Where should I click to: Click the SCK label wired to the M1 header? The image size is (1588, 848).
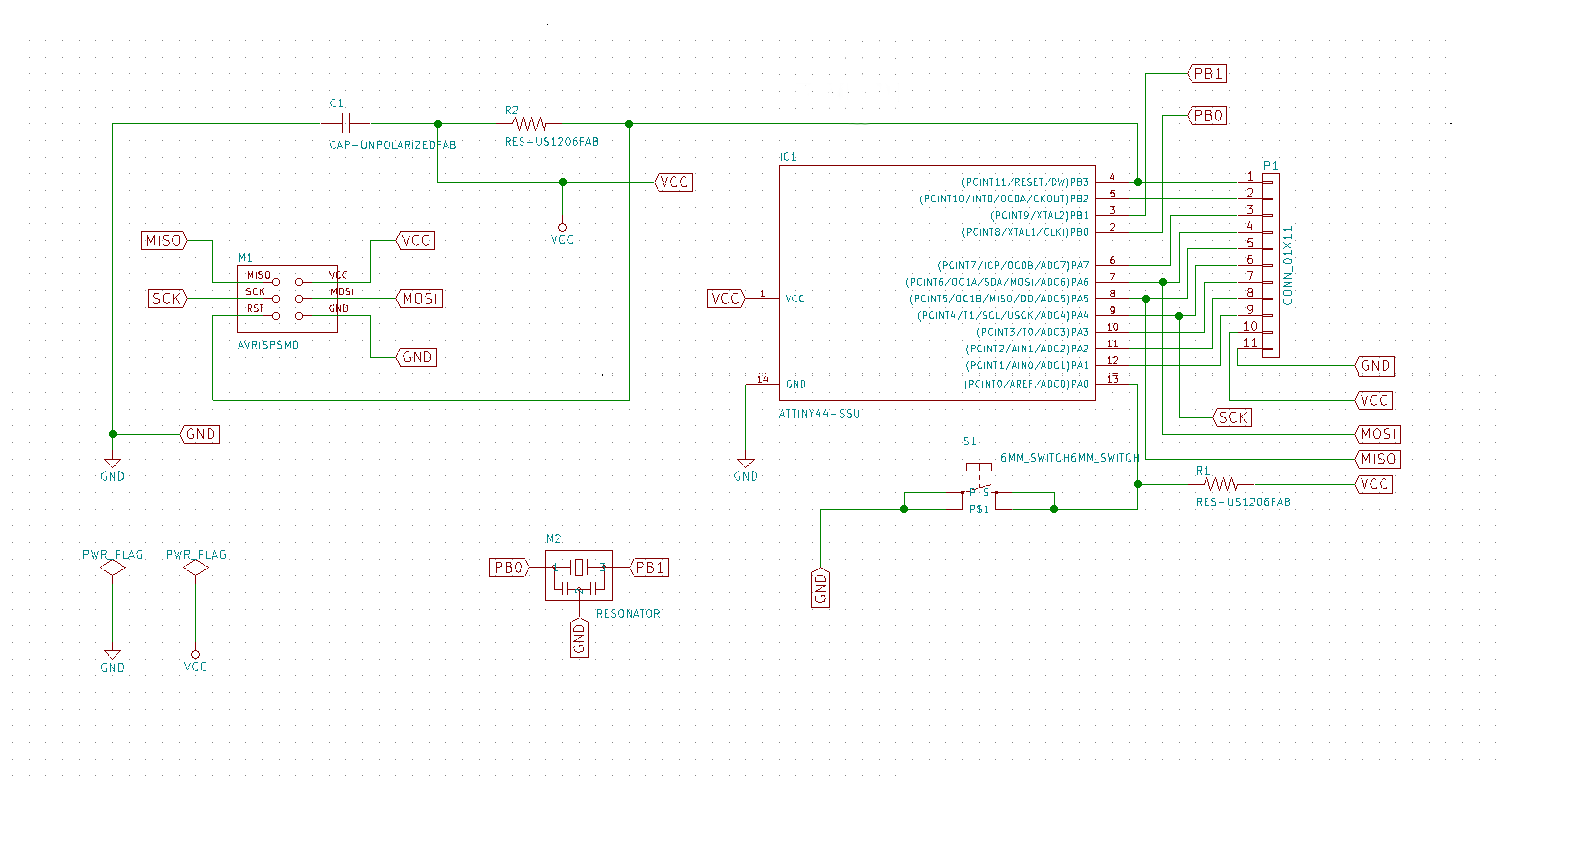click(x=168, y=299)
